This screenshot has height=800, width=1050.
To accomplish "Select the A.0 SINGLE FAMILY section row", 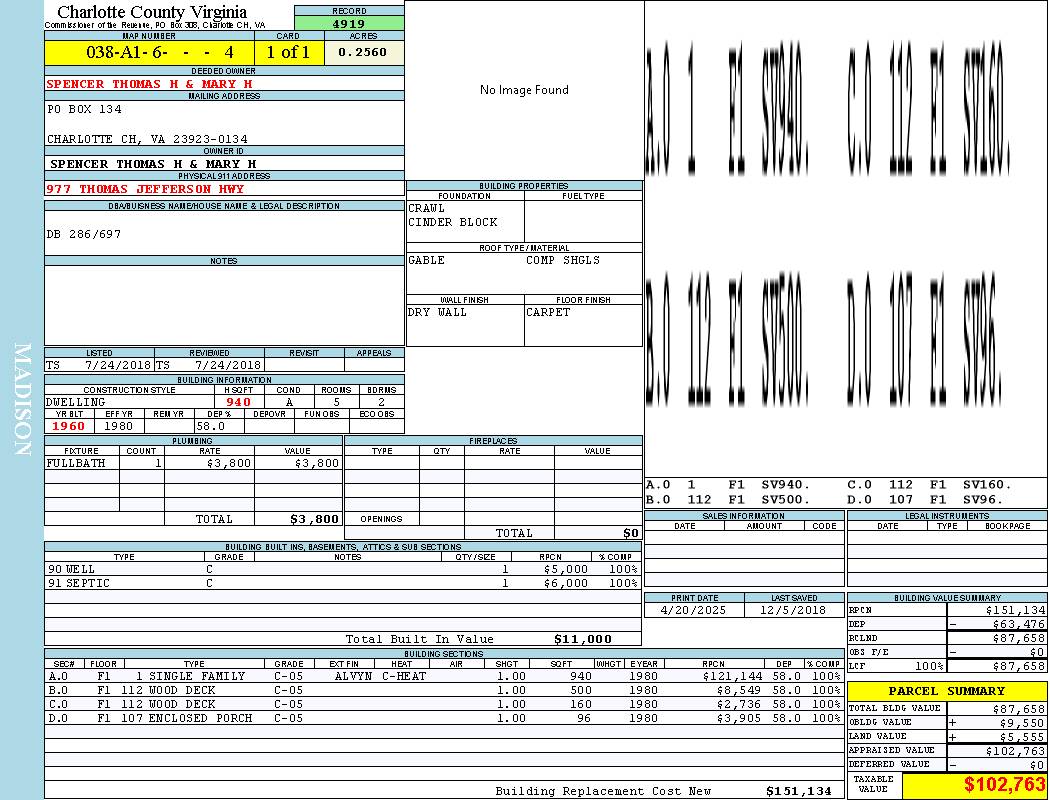I will pos(444,676).
